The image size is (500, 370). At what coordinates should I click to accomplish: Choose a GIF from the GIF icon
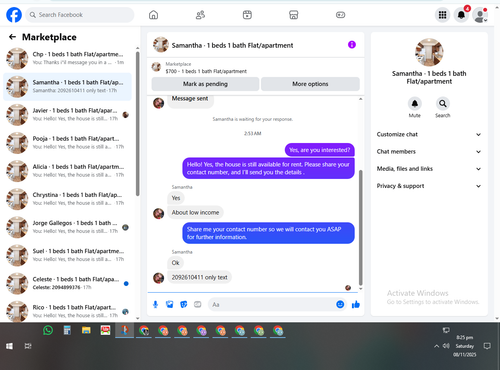pos(198,304)
